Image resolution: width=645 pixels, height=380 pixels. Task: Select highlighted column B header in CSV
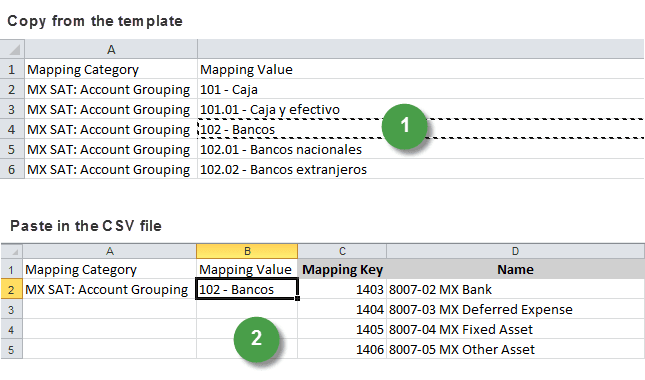click(247, 251)
